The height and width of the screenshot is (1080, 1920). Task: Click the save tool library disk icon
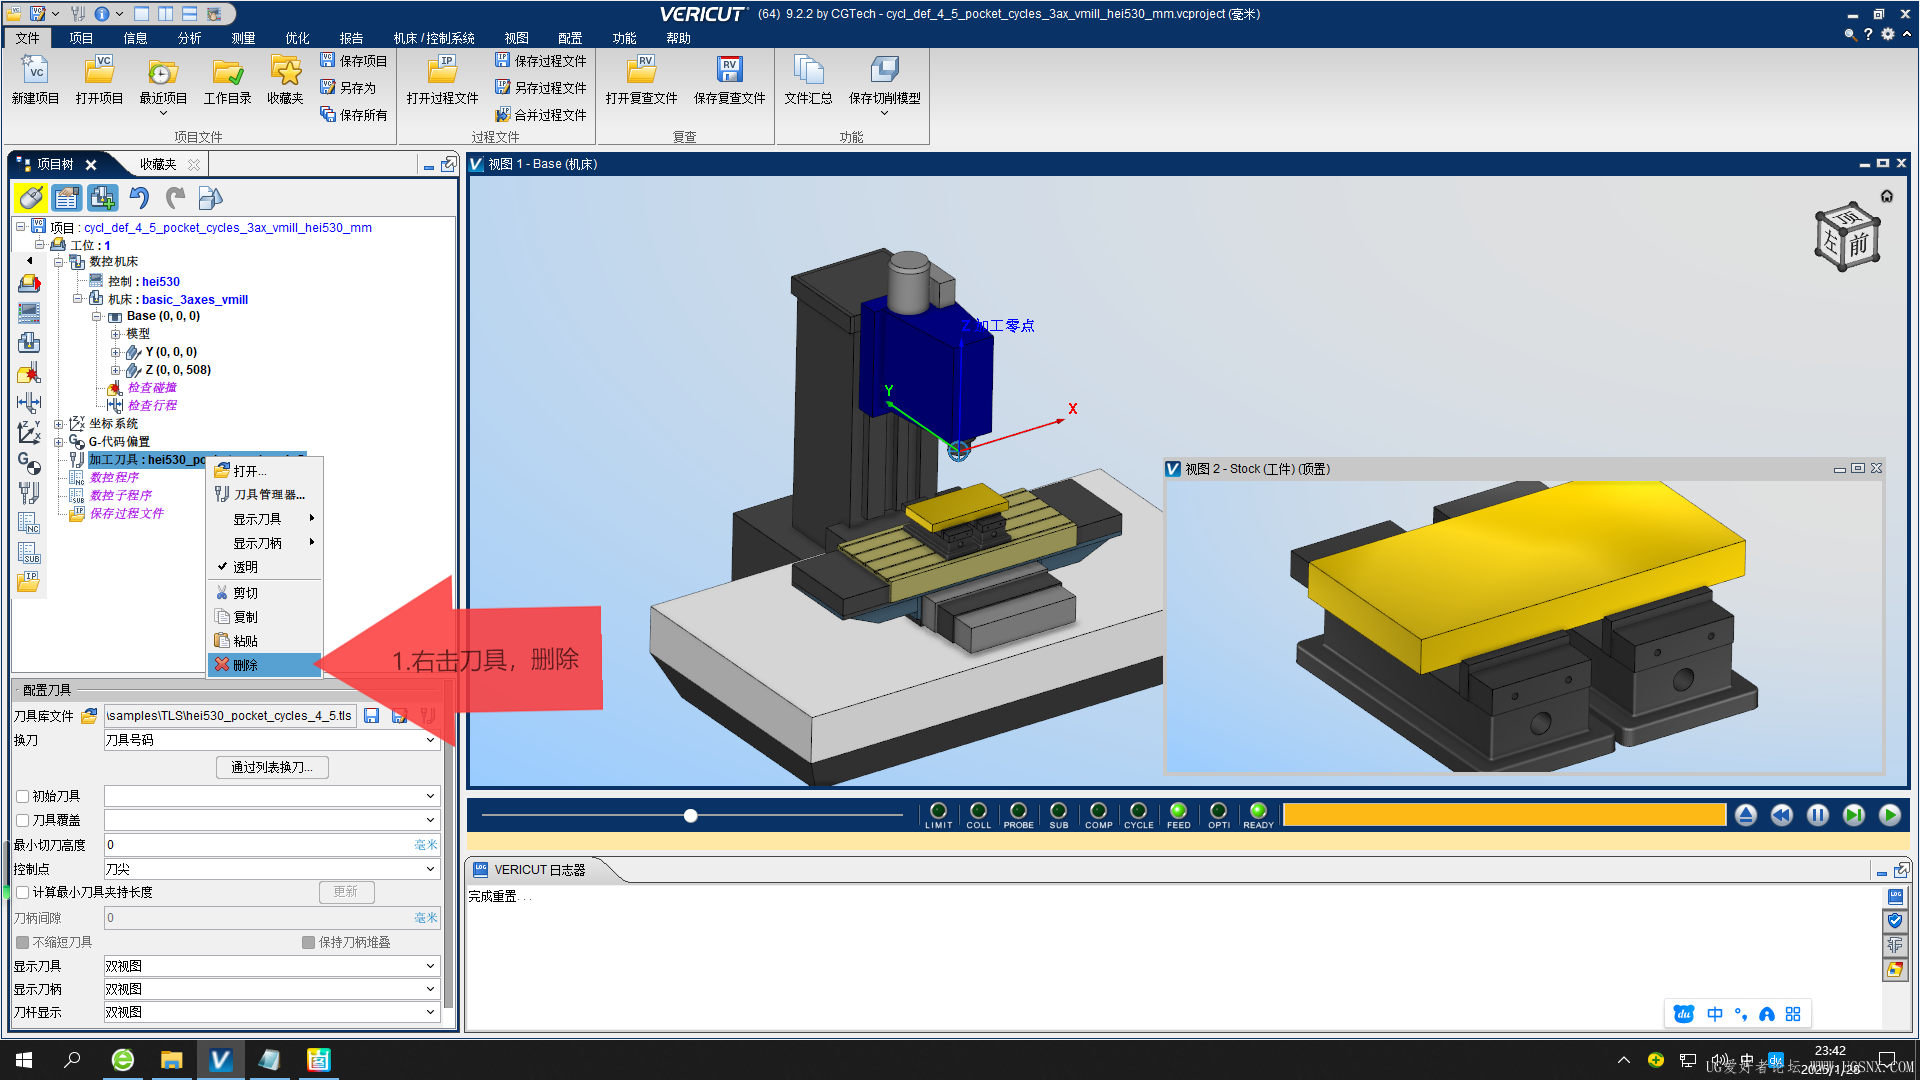(371, 716)
